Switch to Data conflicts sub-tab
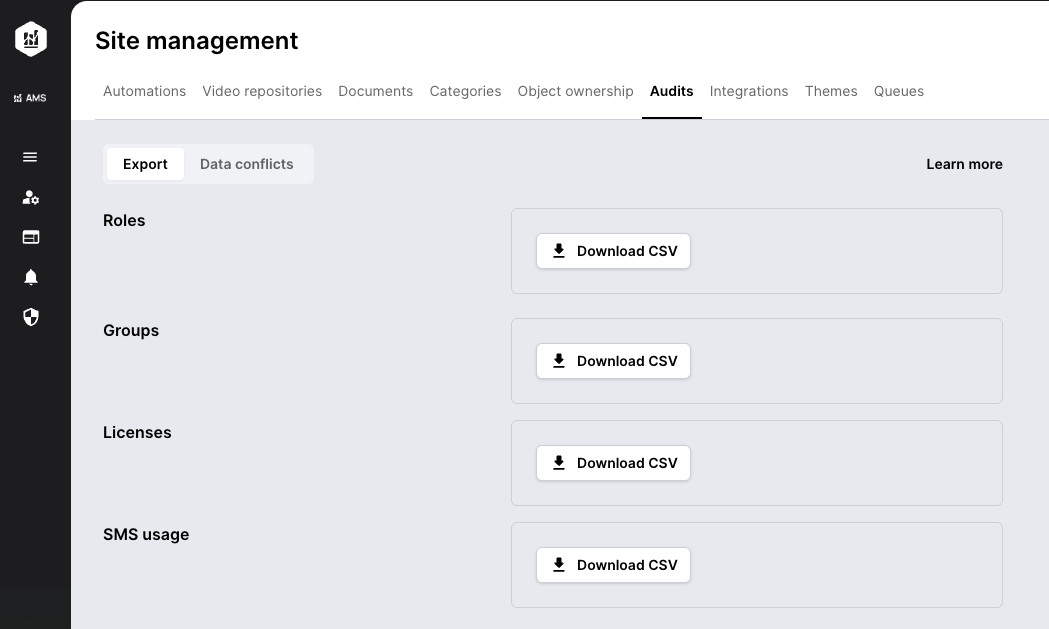This screenshot has height=629, width=1049. (247, 164)
